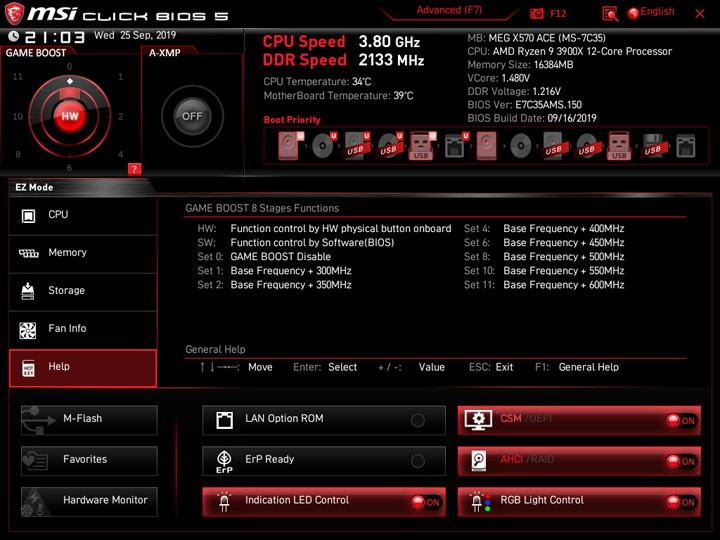Change language from English
Viewport: 720px width, 540px height.
[x=651, y=12]
